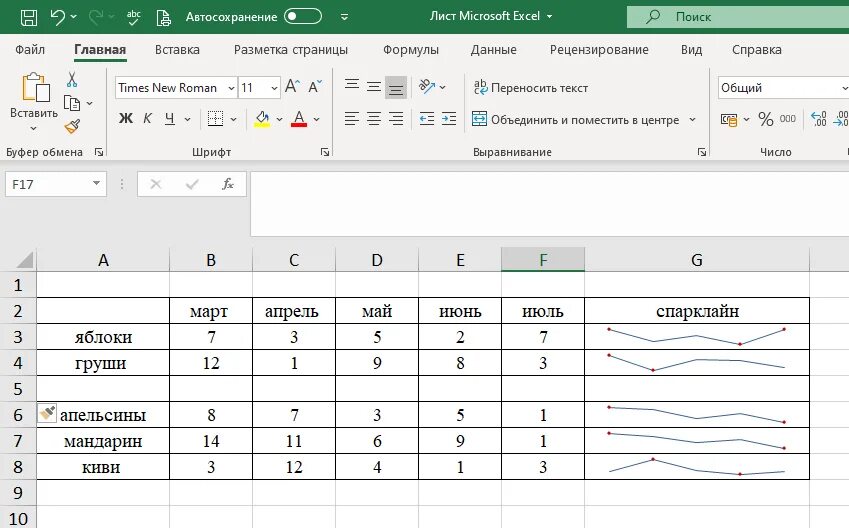Apply accounting currency format

(729, 119)
